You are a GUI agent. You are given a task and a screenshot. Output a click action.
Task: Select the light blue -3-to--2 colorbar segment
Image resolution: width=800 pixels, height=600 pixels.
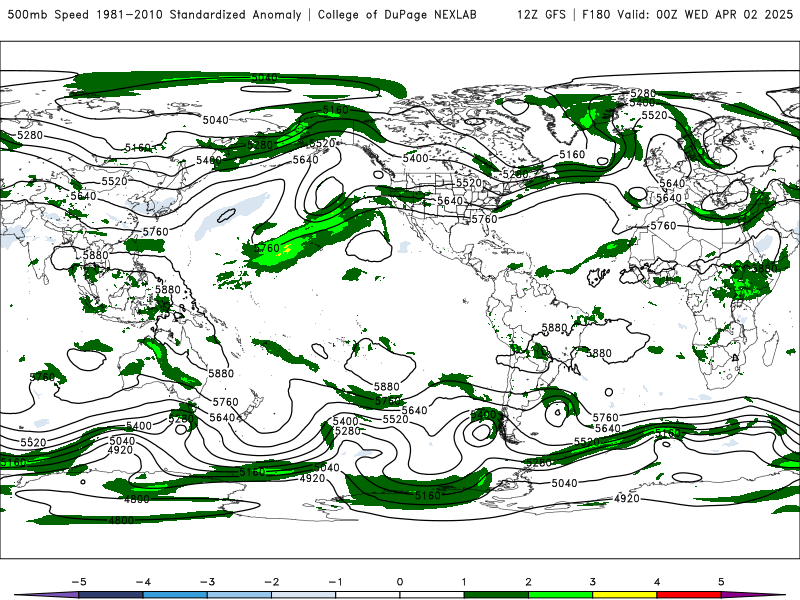(239, 595)
